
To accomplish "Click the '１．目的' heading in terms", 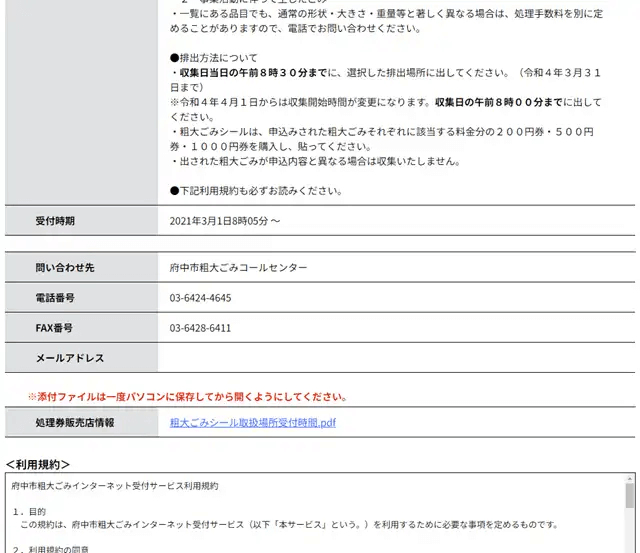I will pos(29,511).
